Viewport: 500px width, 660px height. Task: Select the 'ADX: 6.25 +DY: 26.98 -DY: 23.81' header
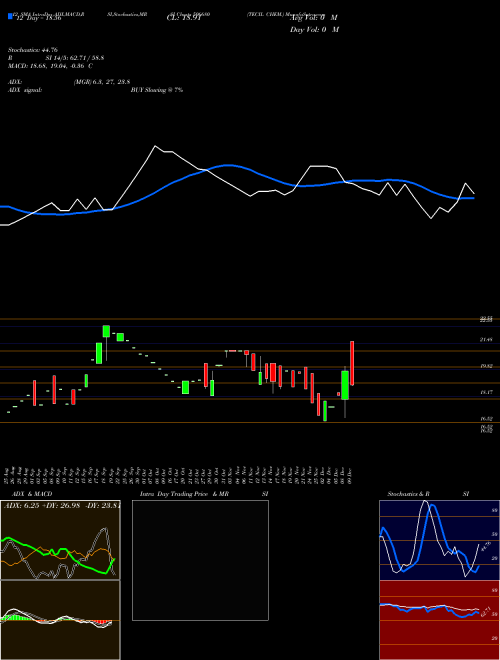tap(62, 505)
